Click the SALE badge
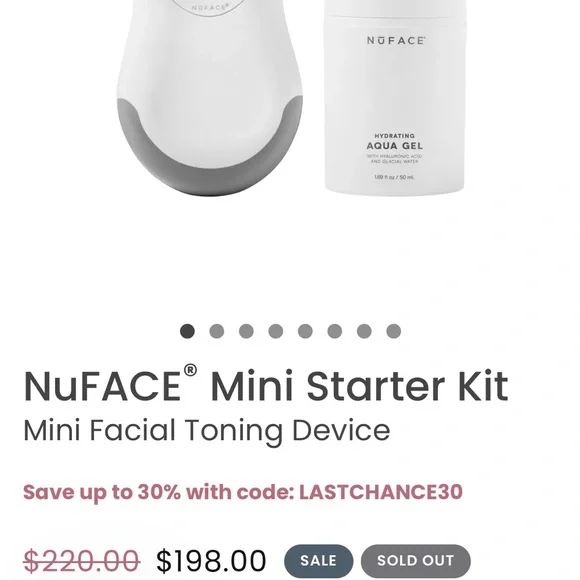Screen dimensions: 580x580 pyautogui.click(x=318, y=561)
